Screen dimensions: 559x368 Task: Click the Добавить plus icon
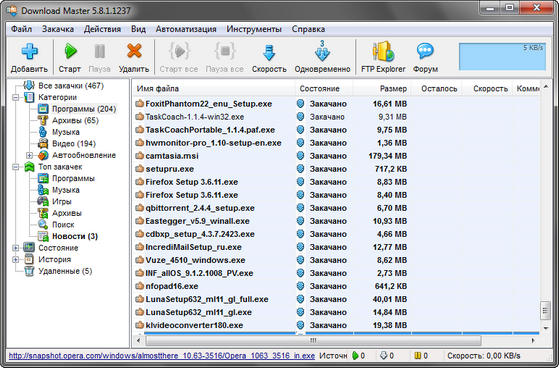[29, 52]
